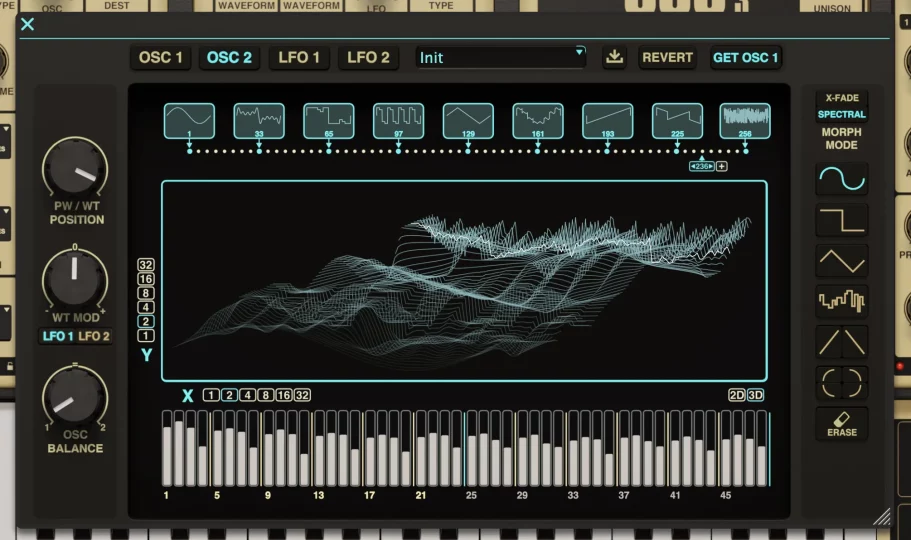Set Y grid resolution to 8
The image size is (911, 540).
click(146, 293)
